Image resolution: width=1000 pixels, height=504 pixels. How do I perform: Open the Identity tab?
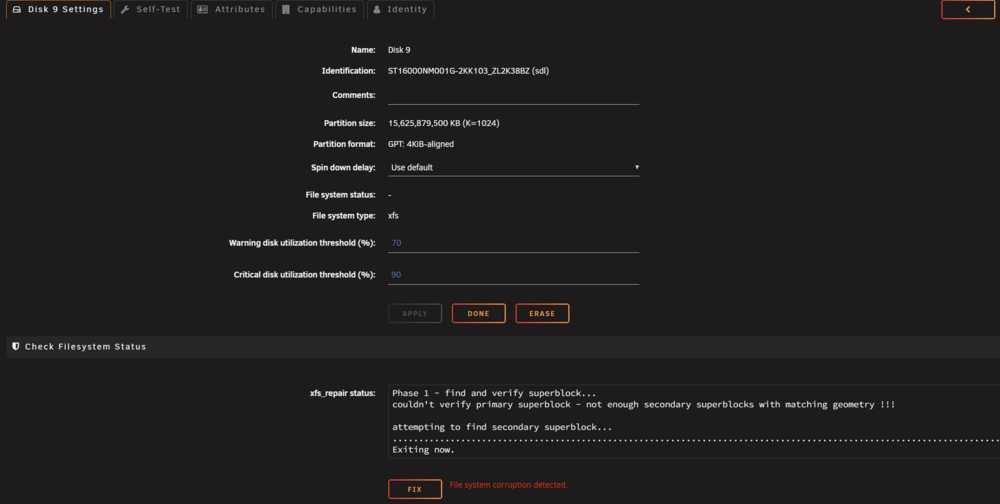(401, 10)
